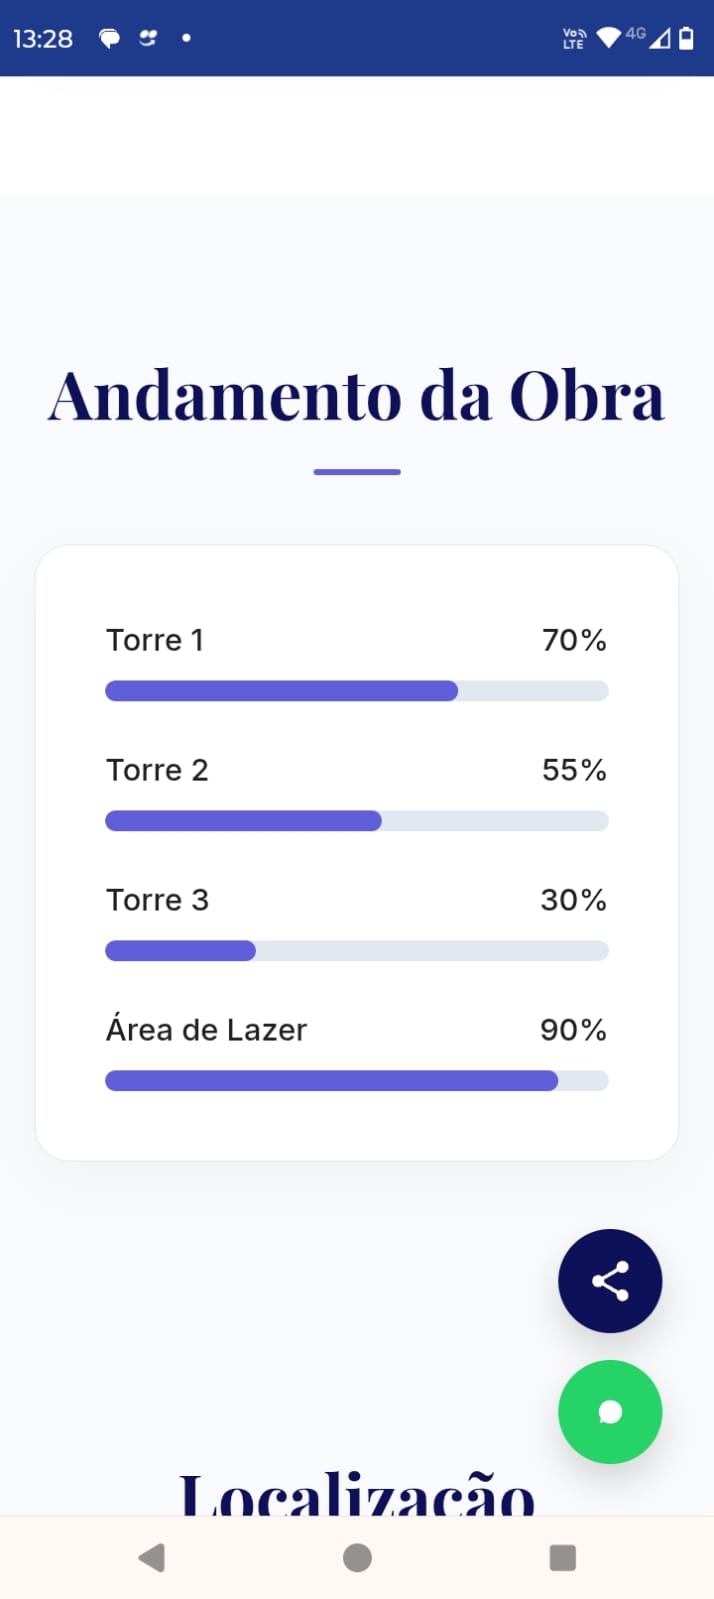This screenshot has width=714, height=1599.
Task: Tap the Área de Lazer label
Action: pyautogui.click(x=206, y=1030)
